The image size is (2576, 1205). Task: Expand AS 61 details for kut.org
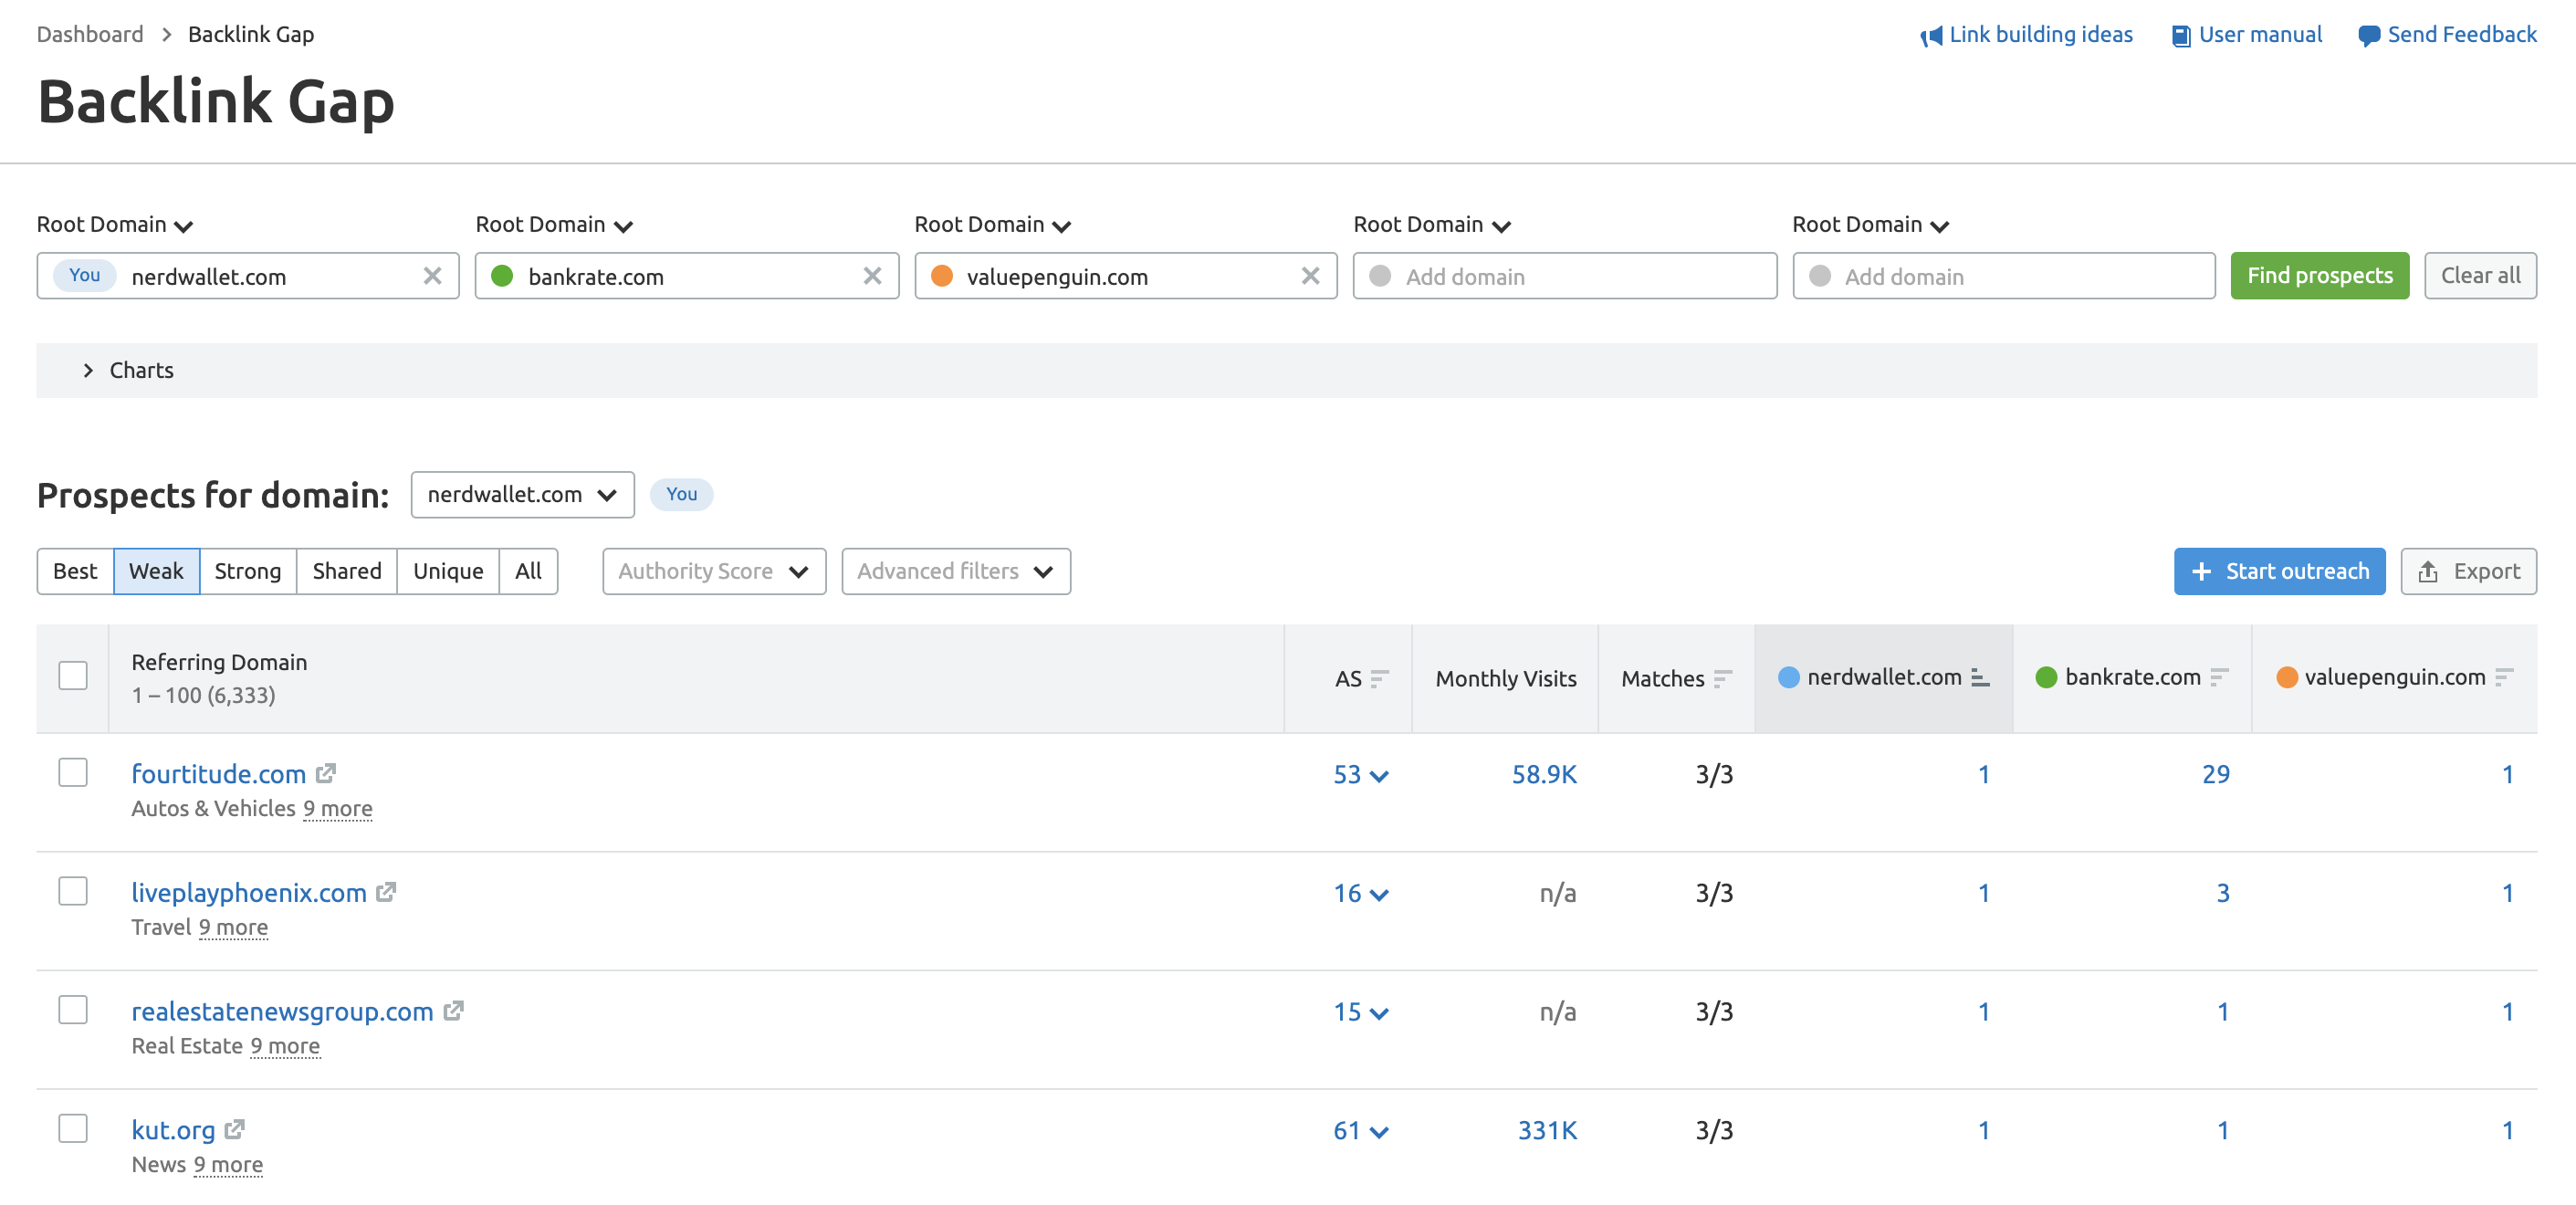pos(1360,1130)
